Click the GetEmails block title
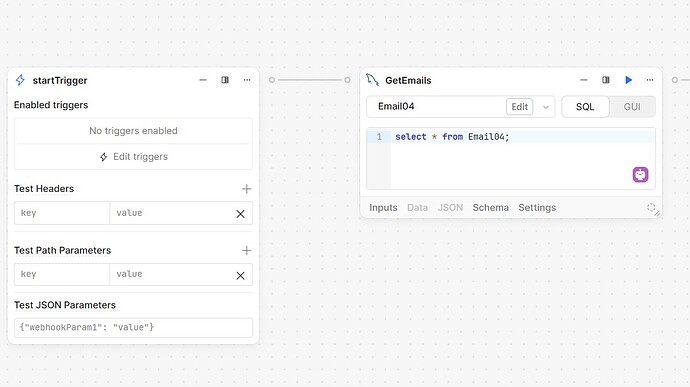 click(x=408, y=80)
